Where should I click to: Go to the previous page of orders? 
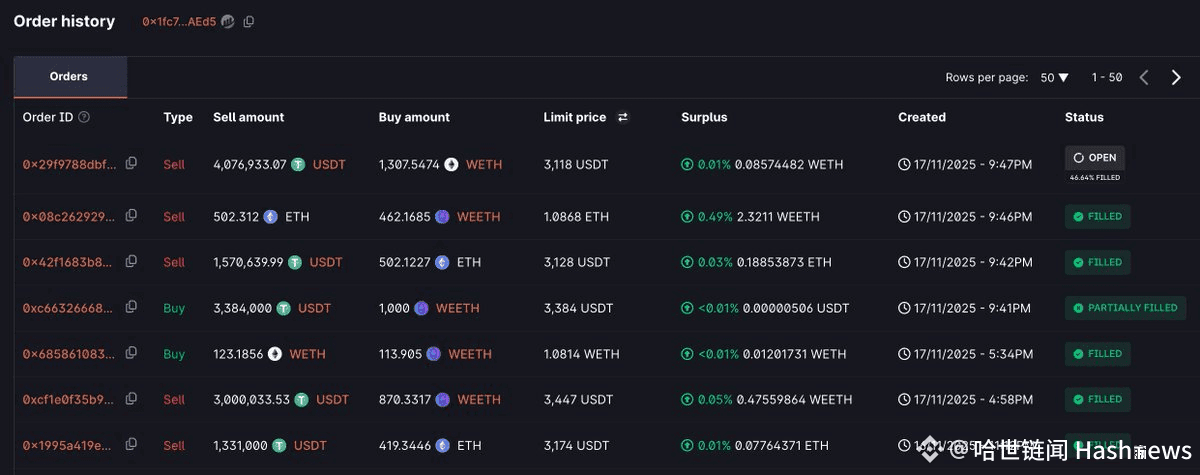[x=1144, y=77]
